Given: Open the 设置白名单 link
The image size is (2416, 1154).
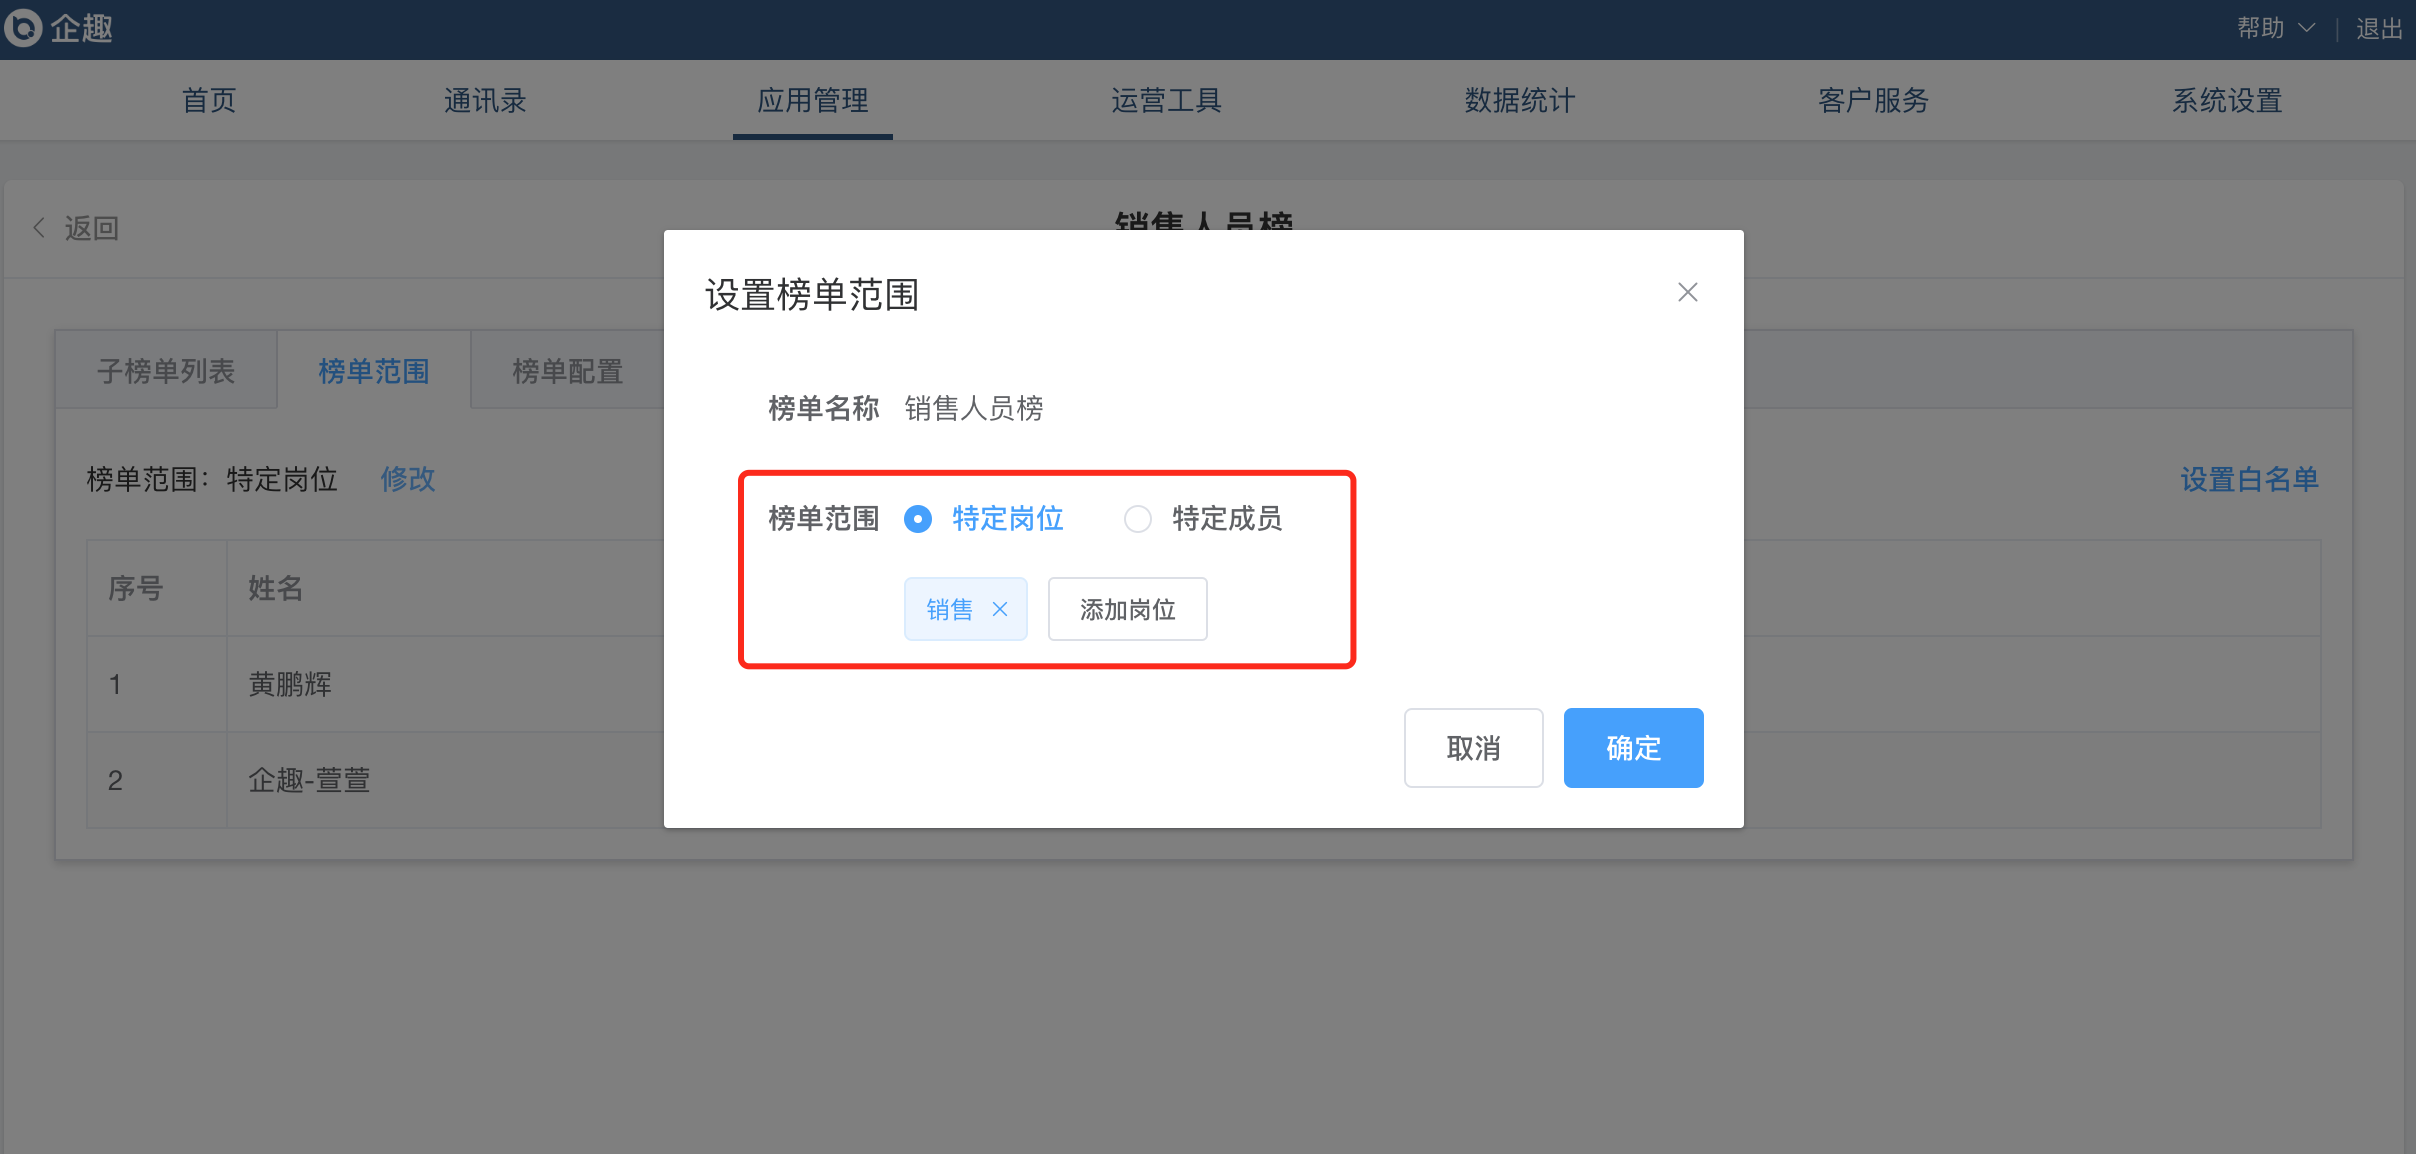Looking at the screenshot, I should point(2249,479).
